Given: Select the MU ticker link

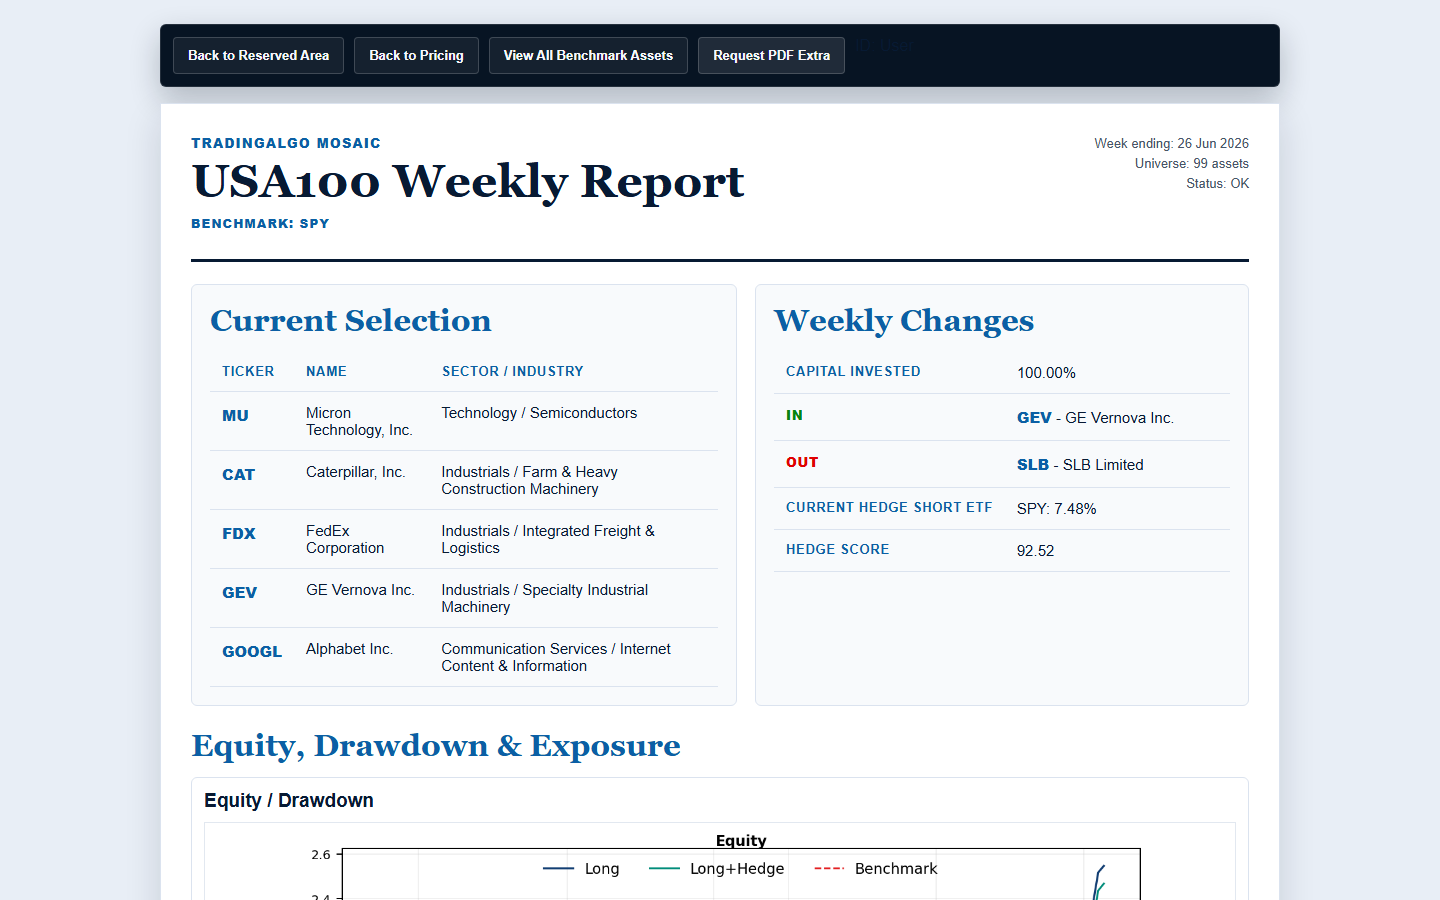Looking at the screenshot, I should (235, 416).
